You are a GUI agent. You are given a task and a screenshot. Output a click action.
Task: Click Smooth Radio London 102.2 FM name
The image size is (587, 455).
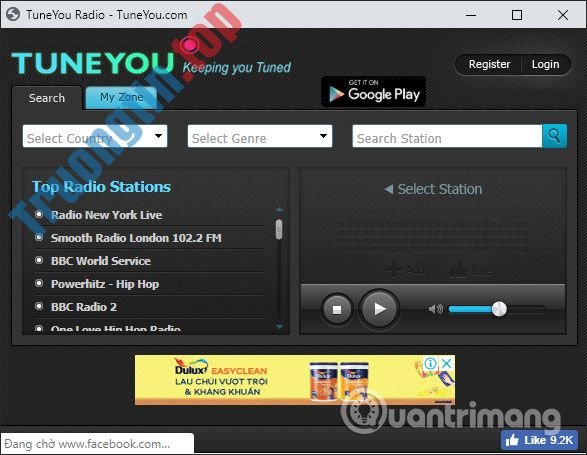coord(136,238)
